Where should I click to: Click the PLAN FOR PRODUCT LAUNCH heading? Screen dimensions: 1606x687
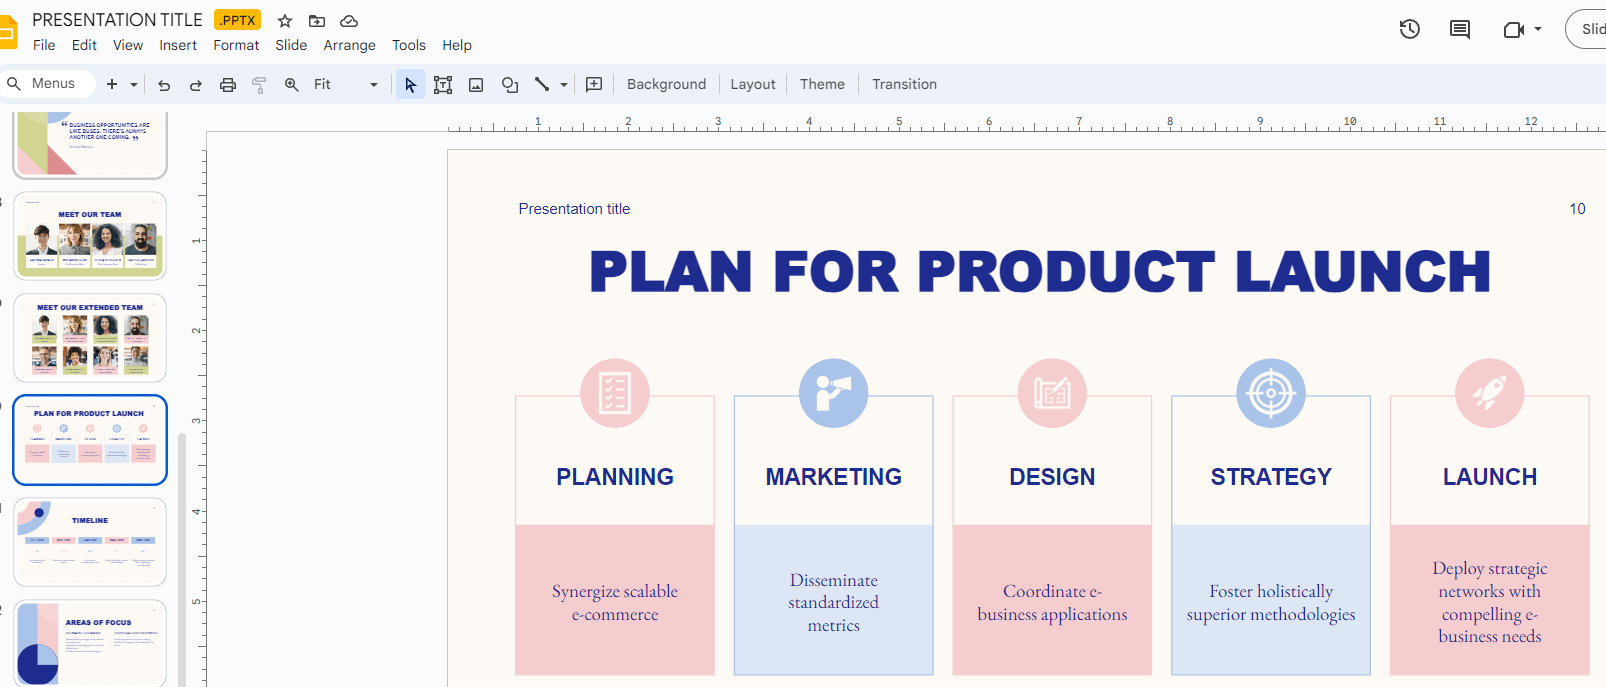tap(1040, 272)
